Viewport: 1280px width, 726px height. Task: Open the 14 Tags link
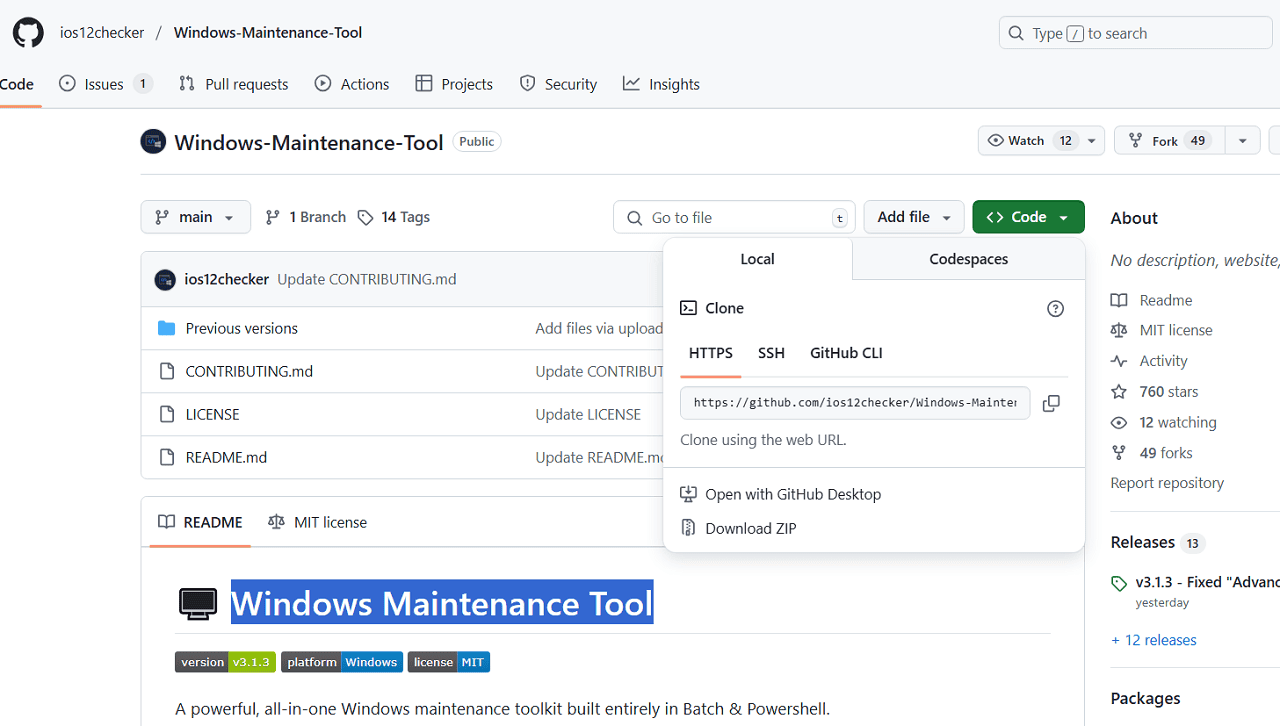coord(394,217)
